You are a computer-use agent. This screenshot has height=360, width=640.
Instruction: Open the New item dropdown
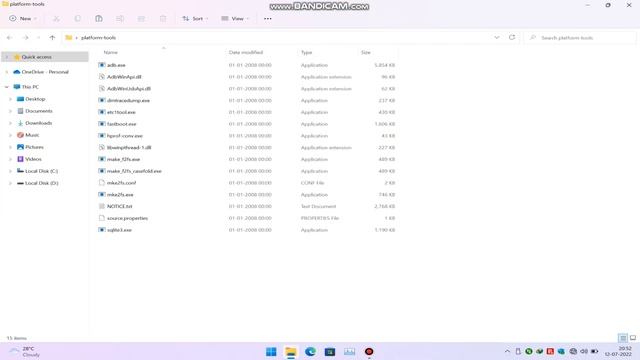[x=23, y=19]
